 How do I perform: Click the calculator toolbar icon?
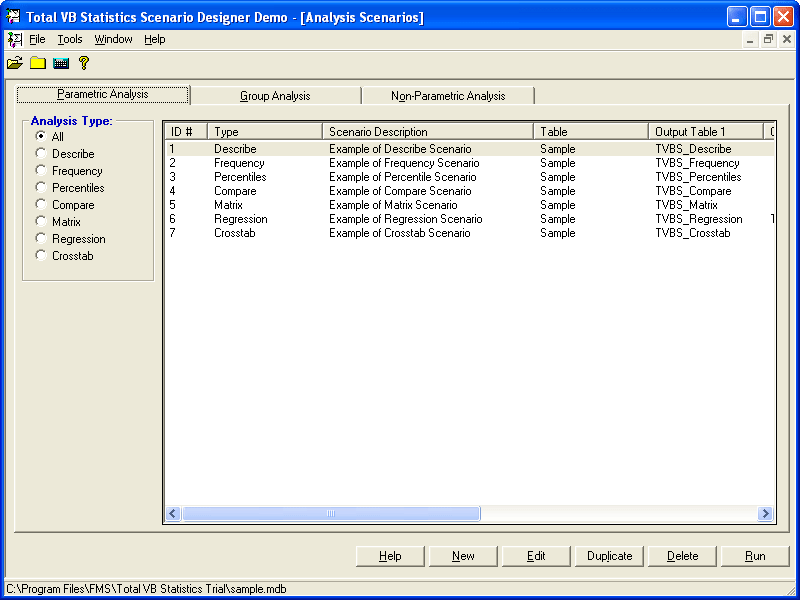[x=62, y=62]
